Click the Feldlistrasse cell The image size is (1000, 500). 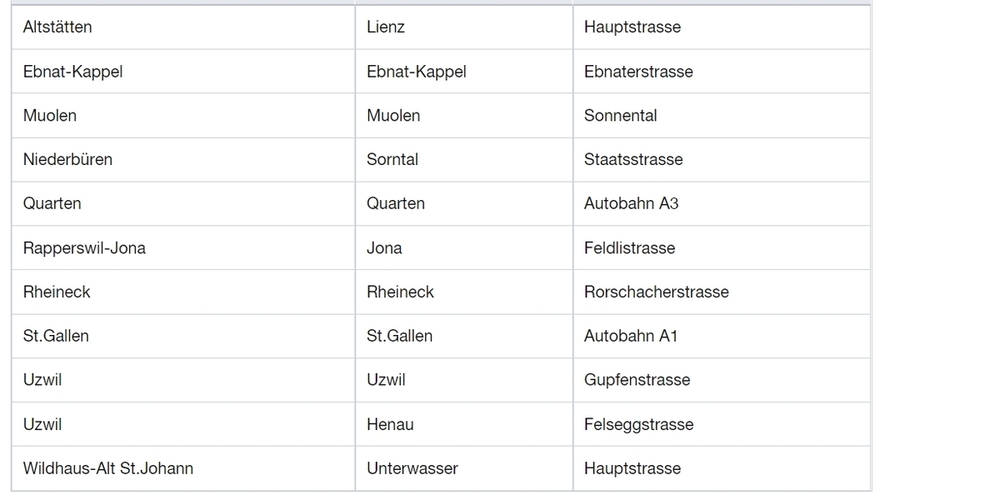(x=629, y=248)
